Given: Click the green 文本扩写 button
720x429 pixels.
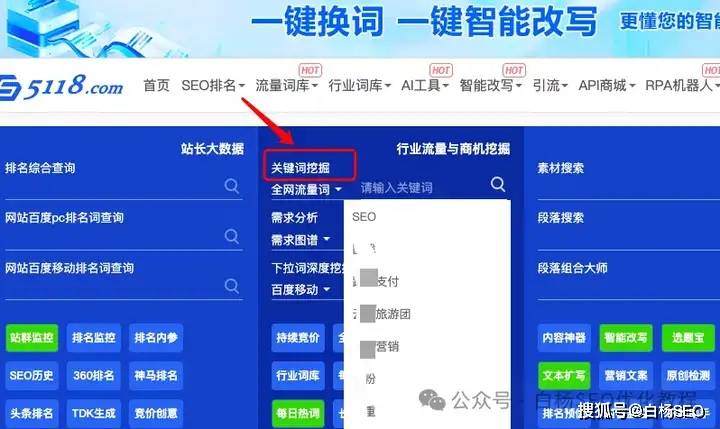Looking at the screenshot, I should (564, 376).
